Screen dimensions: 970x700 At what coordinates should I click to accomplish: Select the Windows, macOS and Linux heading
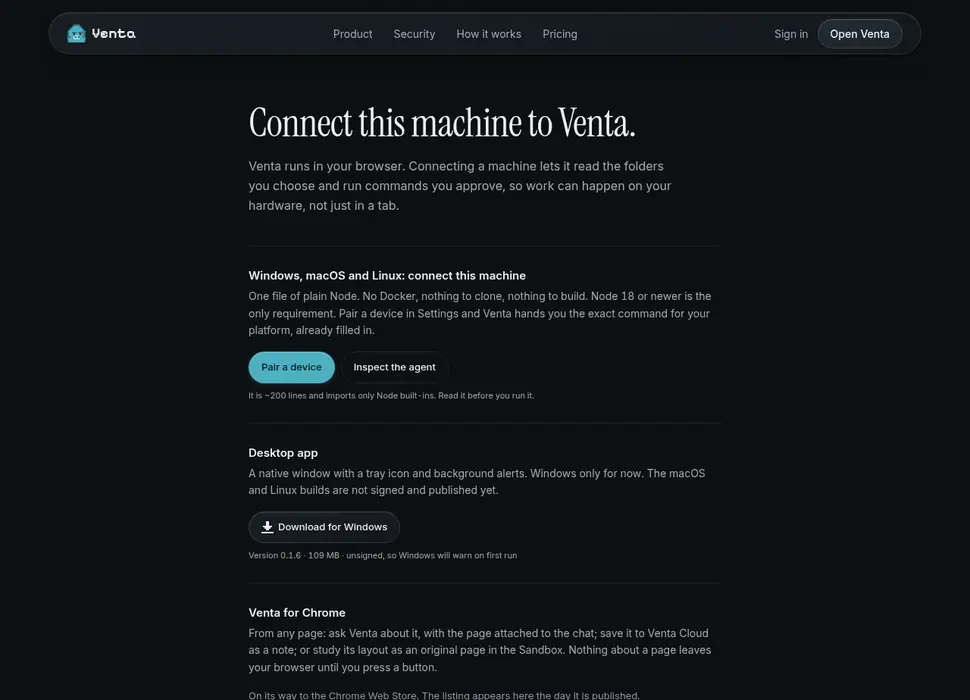click(387, 276)
